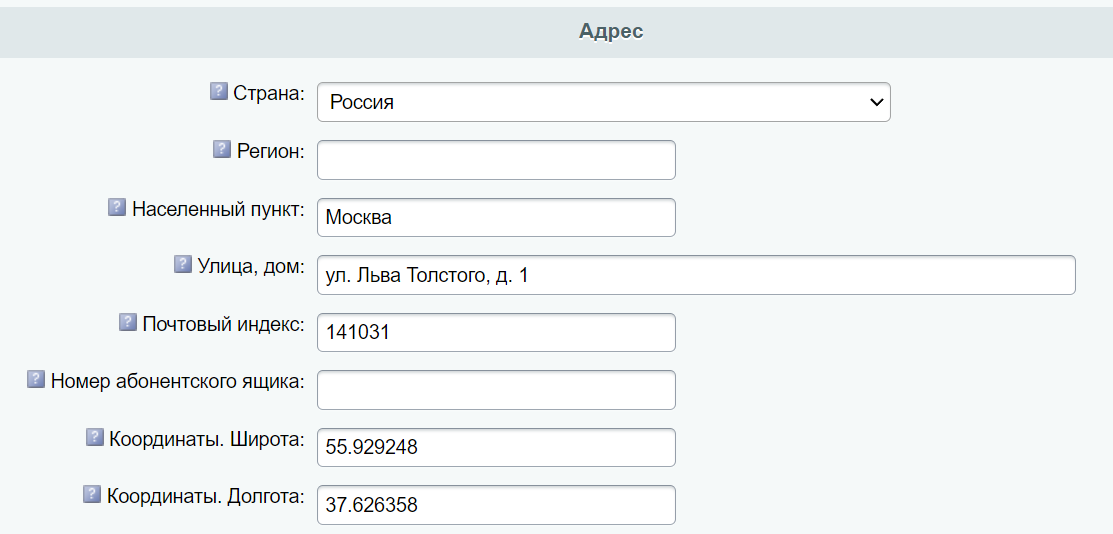Click the Населенный пункт field with Москва
This screenshot has height=534, width=1113.
tap(496, 218)
